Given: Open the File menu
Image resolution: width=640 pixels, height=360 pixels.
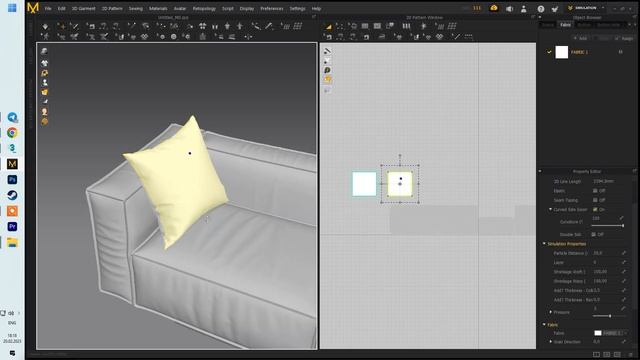Looking at the screenshot, I should pyautogui.click(x=48, y=9).
